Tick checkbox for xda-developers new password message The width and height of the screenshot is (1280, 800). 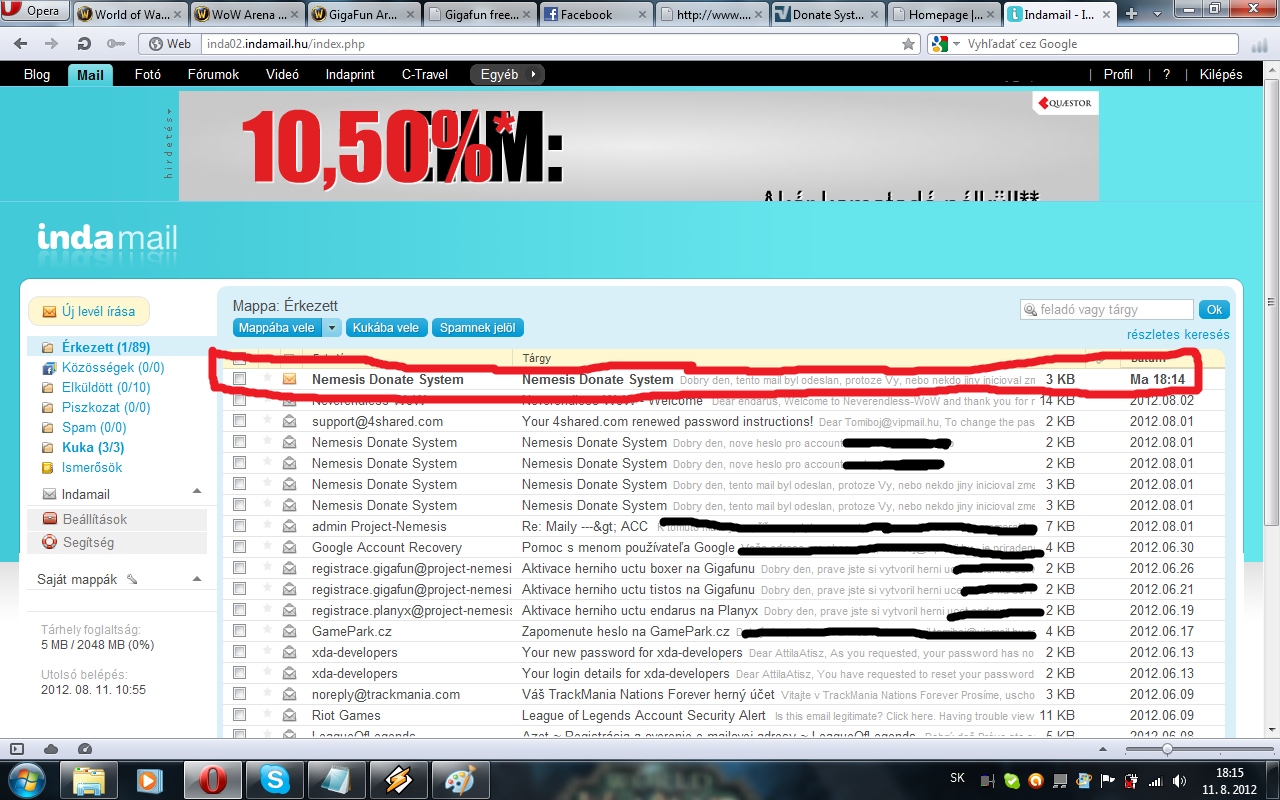point(239,652)
